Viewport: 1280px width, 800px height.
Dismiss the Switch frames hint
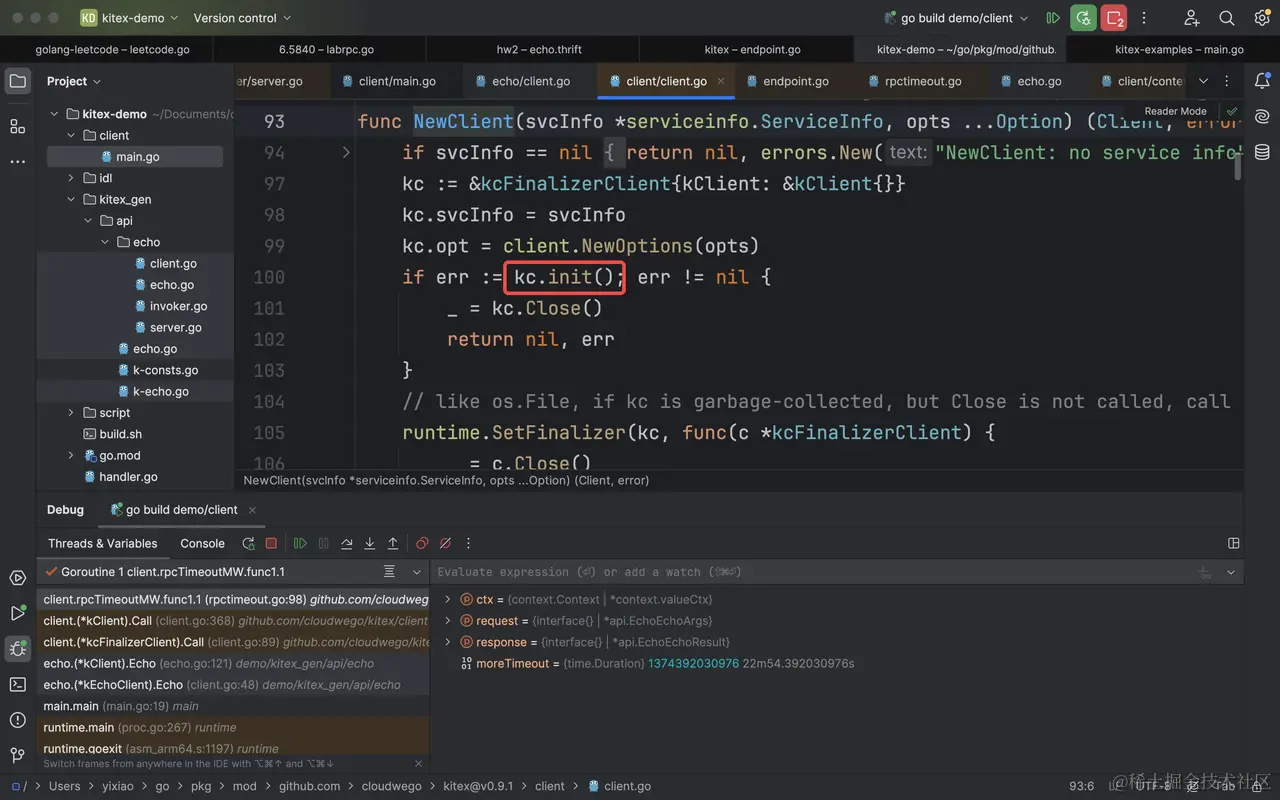(x=418, y=763)
